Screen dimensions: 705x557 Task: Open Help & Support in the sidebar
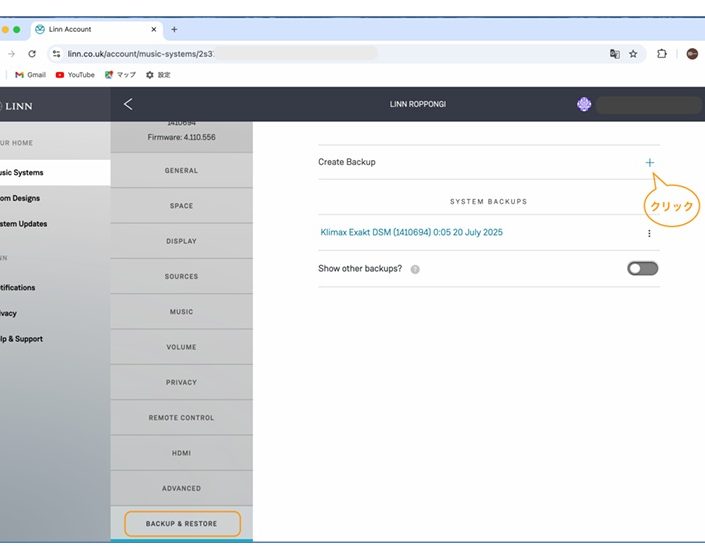(x=21, y=339)
